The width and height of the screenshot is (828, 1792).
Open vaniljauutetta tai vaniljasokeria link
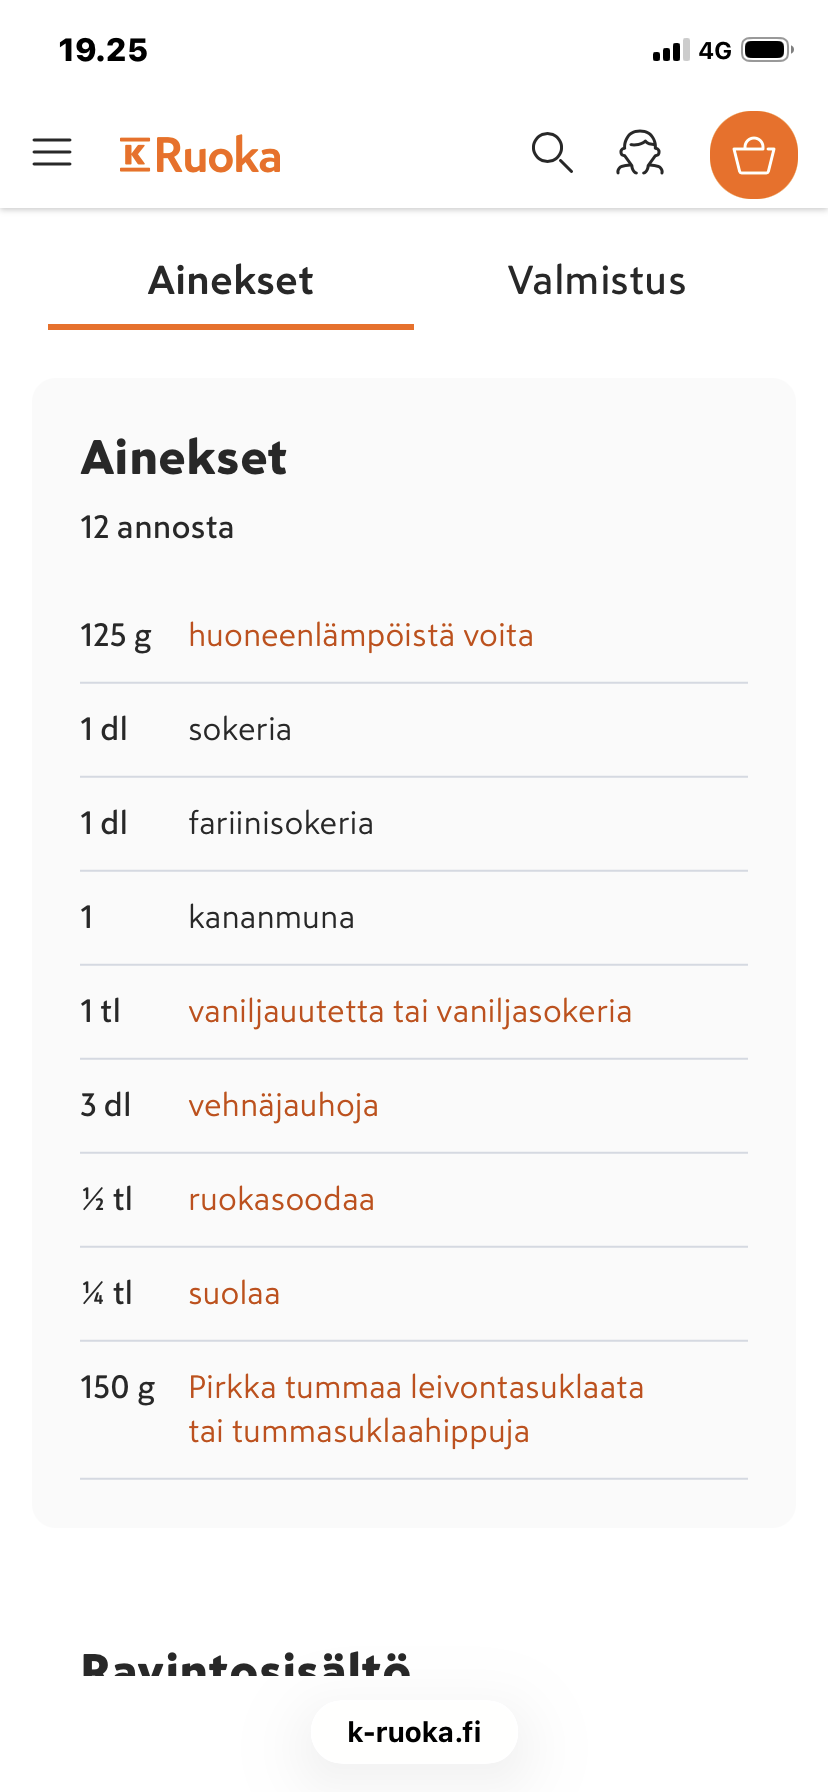pos(410,1011)
